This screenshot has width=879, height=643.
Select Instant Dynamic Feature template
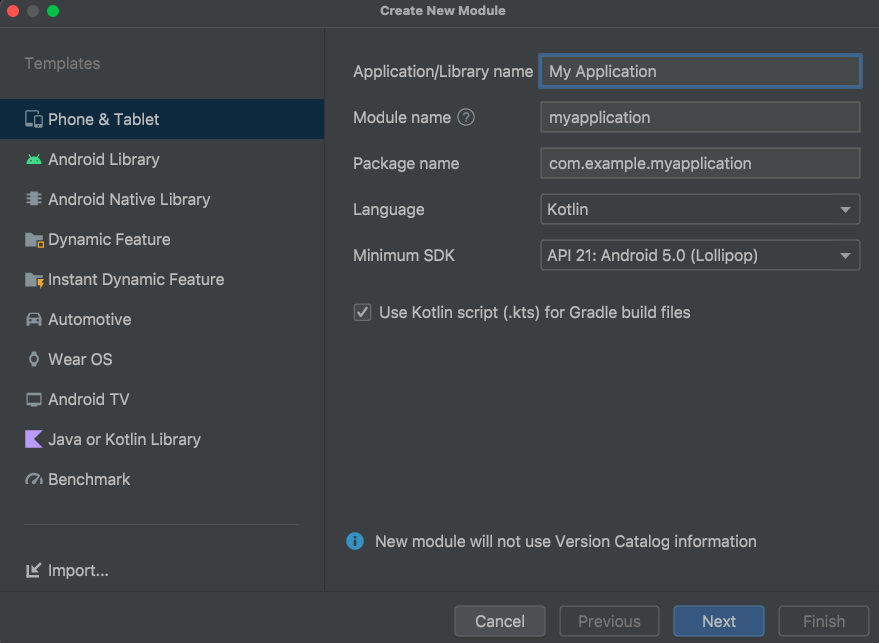pos(135,279)
